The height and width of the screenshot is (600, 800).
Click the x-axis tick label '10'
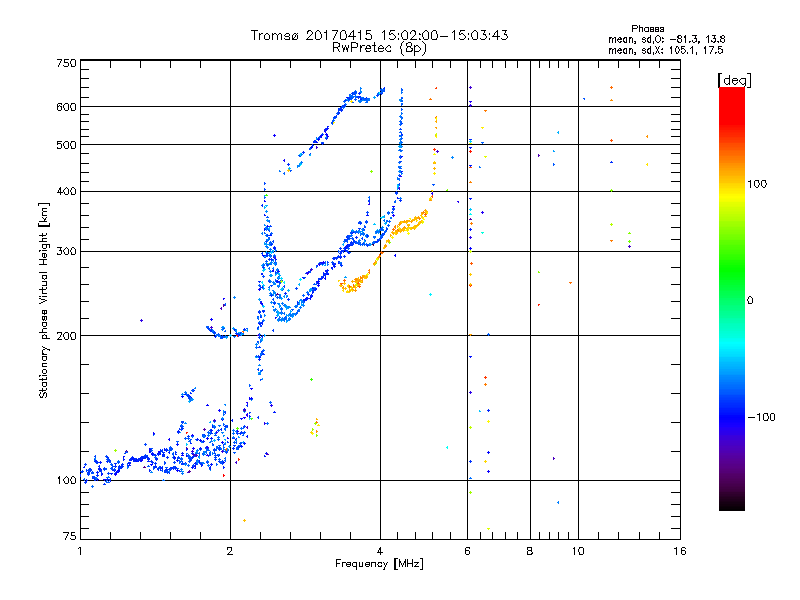578,551
